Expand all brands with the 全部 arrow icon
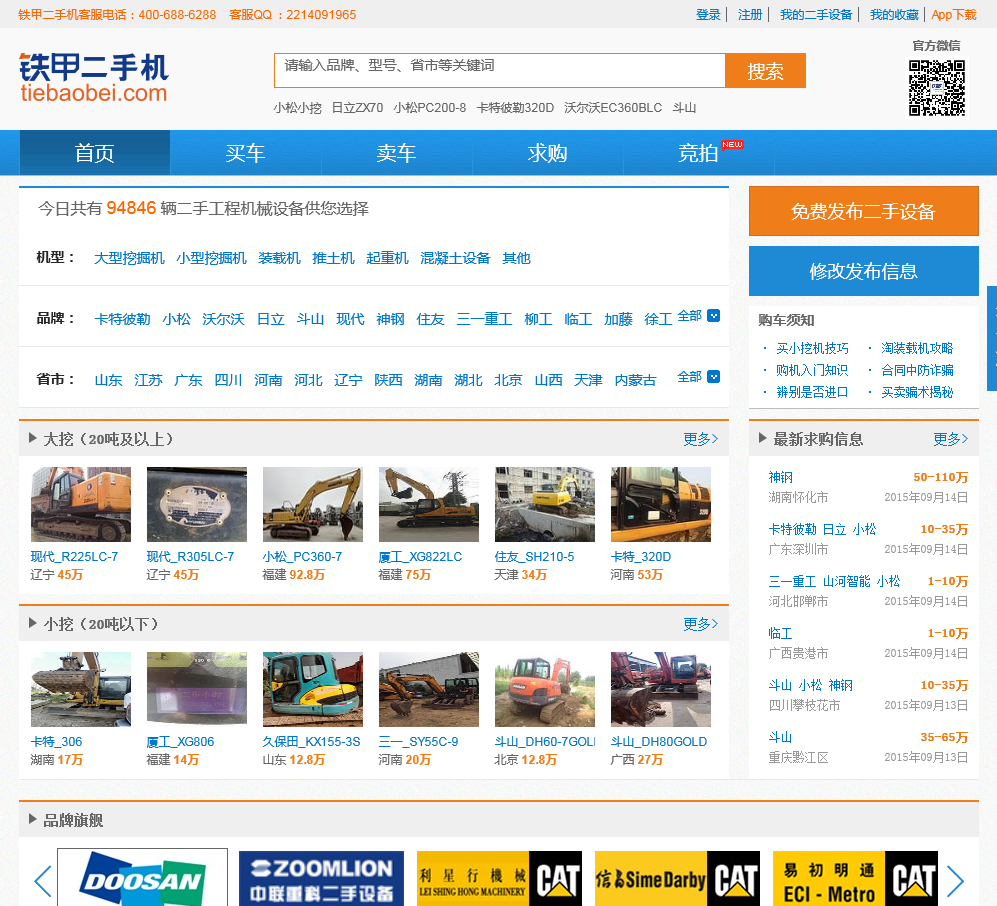Viewport: 997px width, 906px height. pyautogui.click(x=713, y=316)
